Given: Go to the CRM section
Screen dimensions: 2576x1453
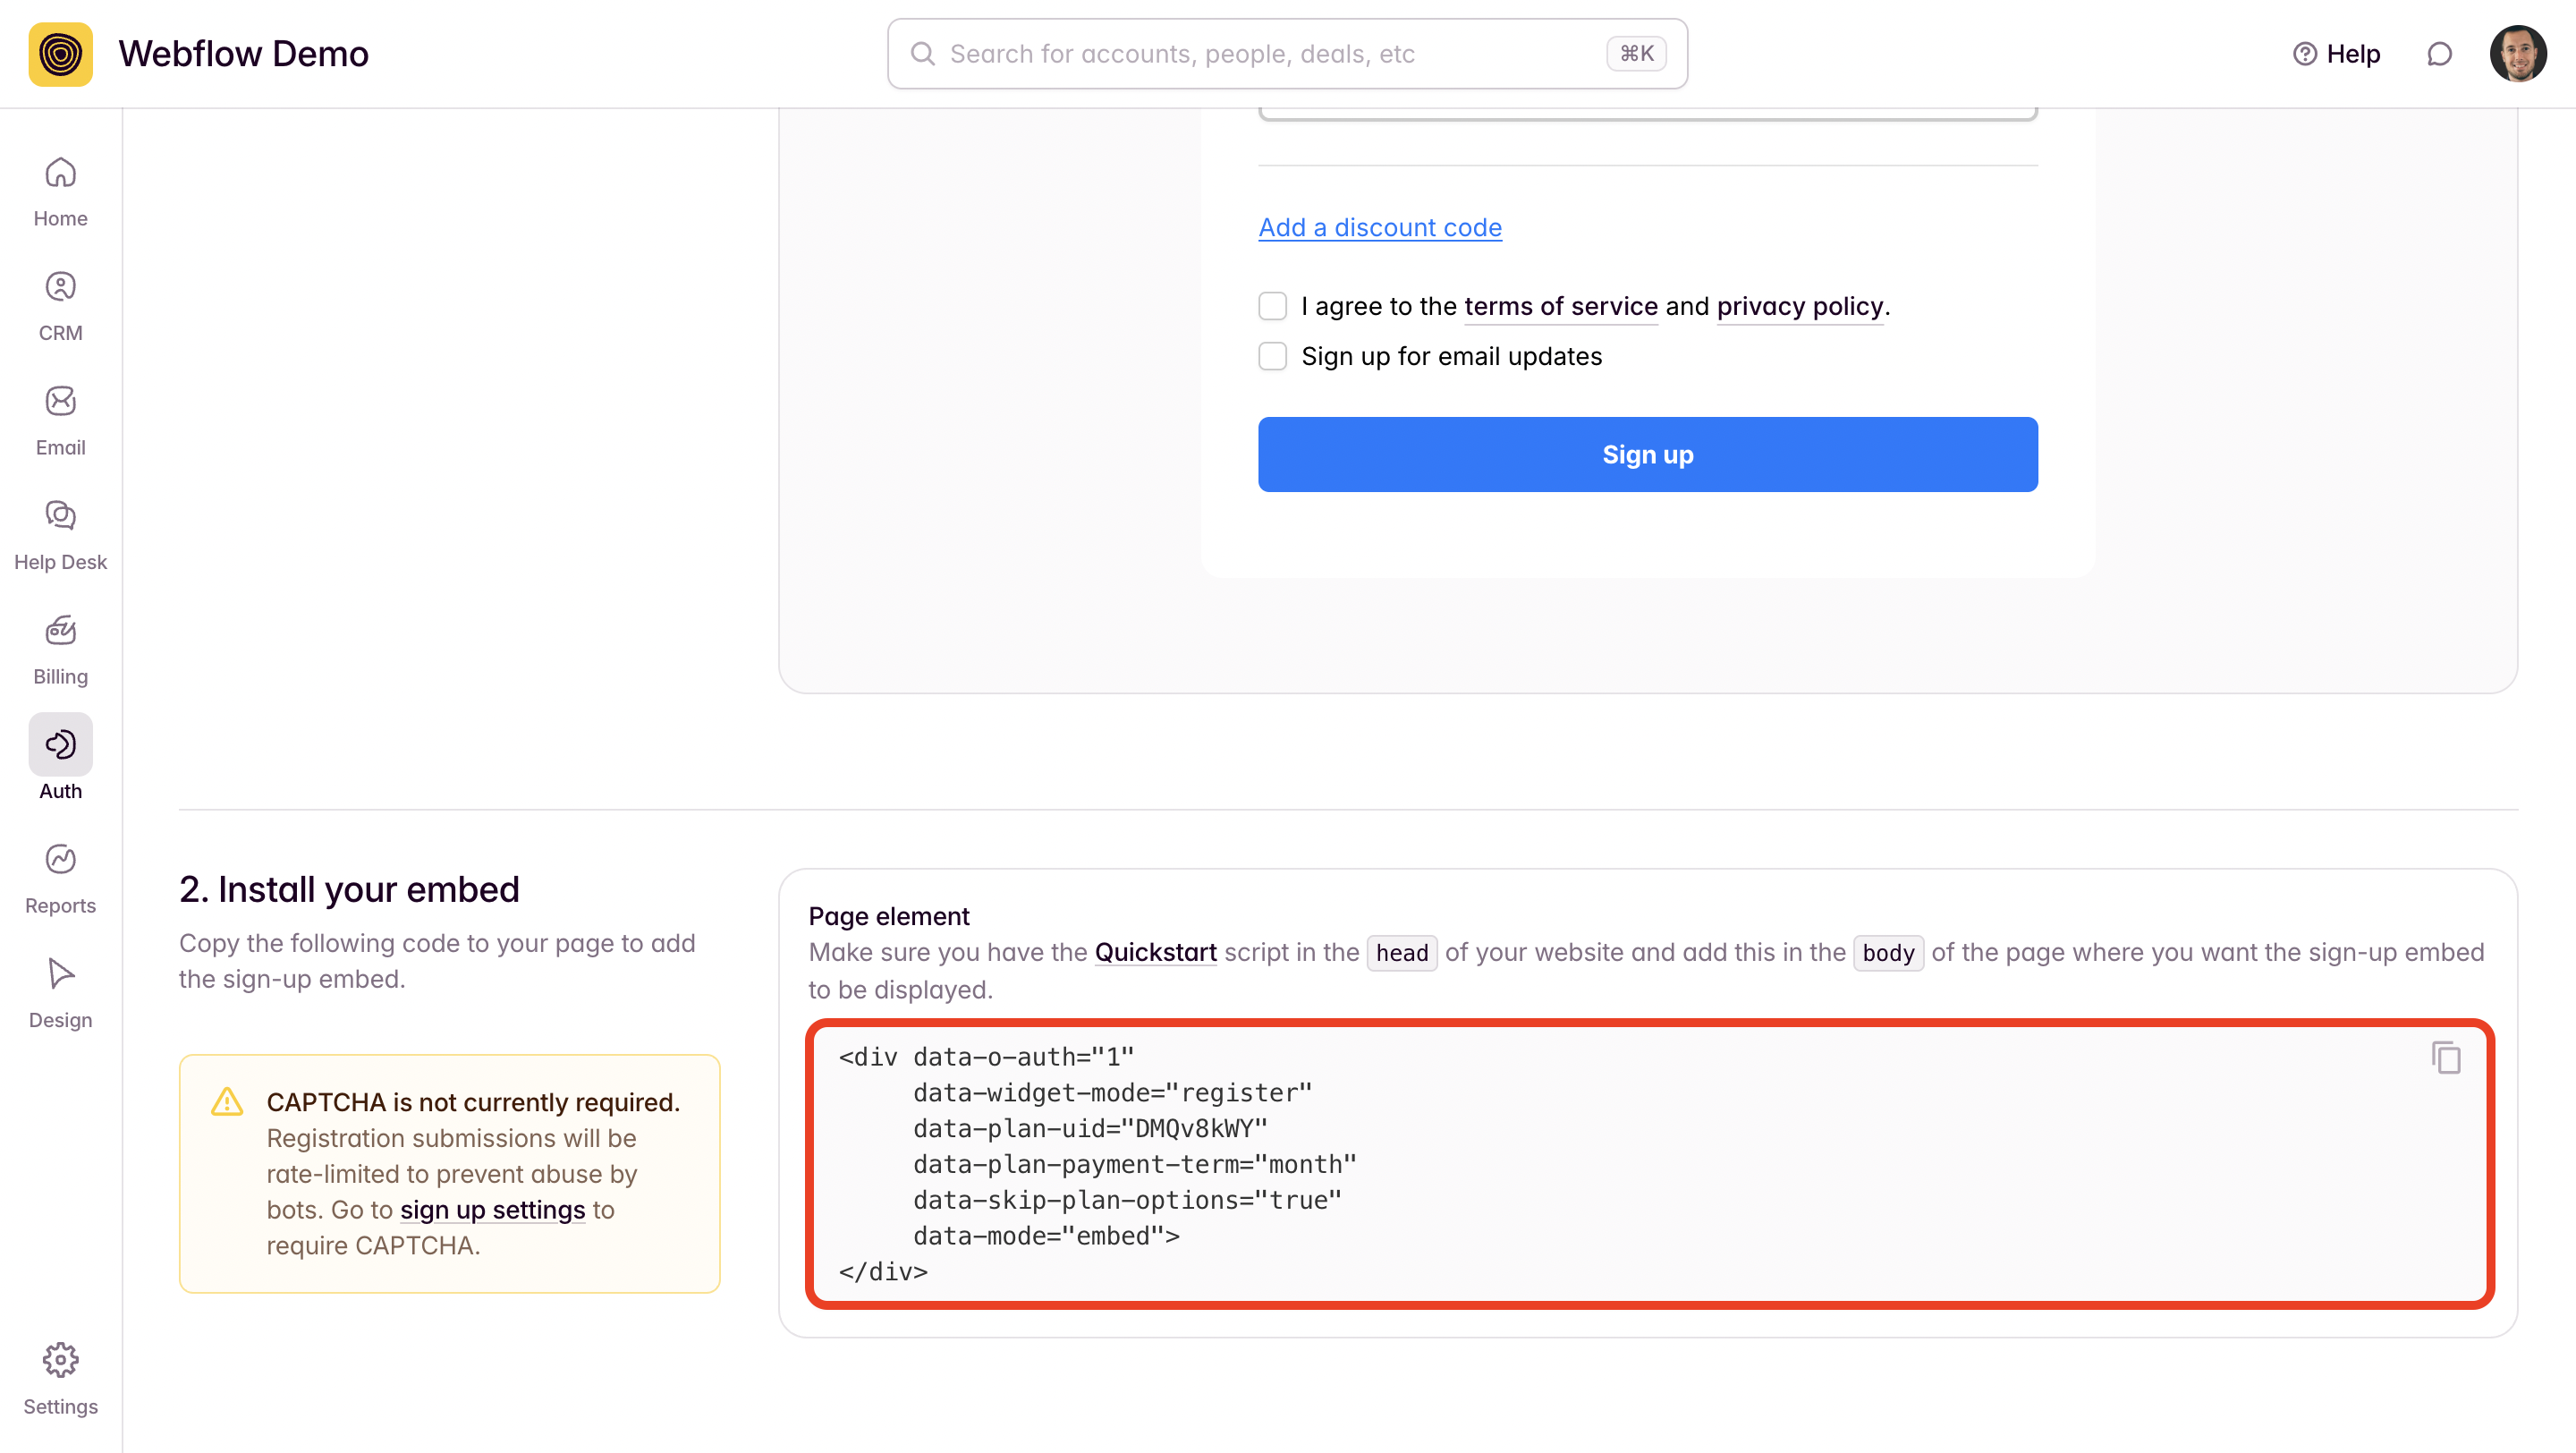Looking at the screenshot, I should (60, 306).
